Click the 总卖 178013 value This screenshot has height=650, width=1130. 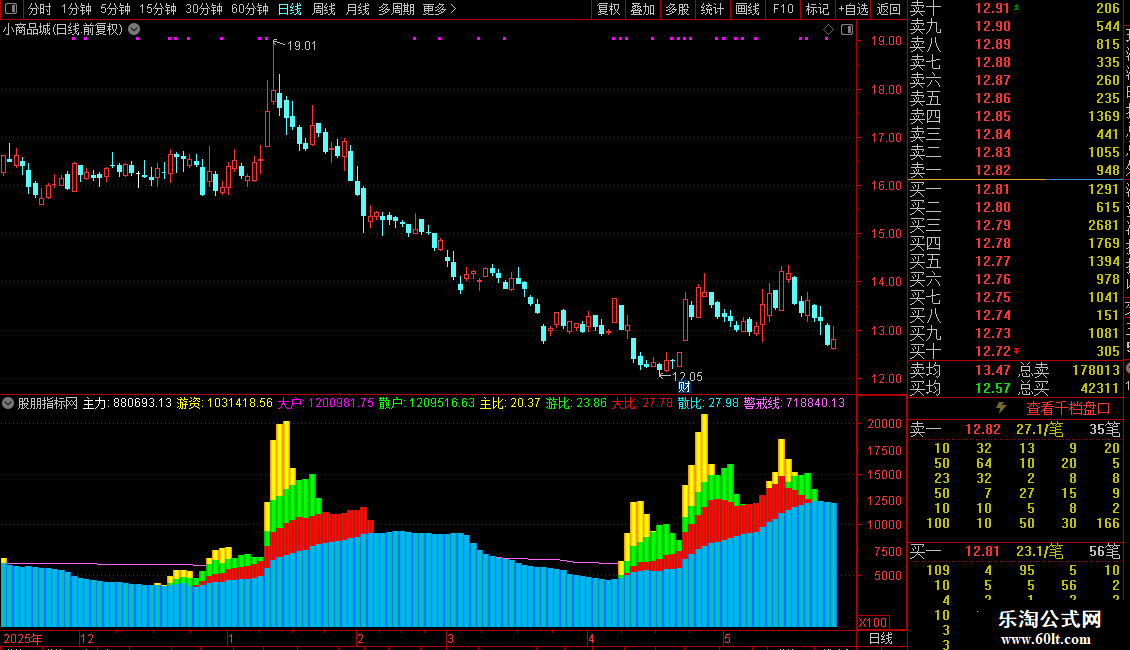coord(1095,370)
